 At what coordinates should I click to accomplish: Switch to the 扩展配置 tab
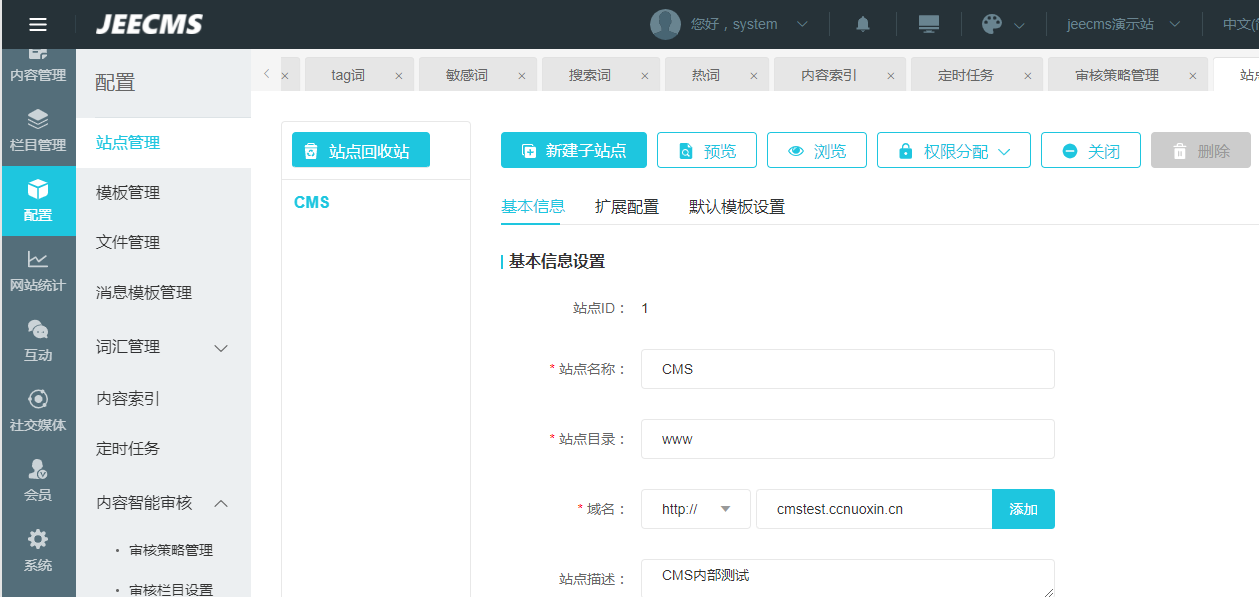627,207
